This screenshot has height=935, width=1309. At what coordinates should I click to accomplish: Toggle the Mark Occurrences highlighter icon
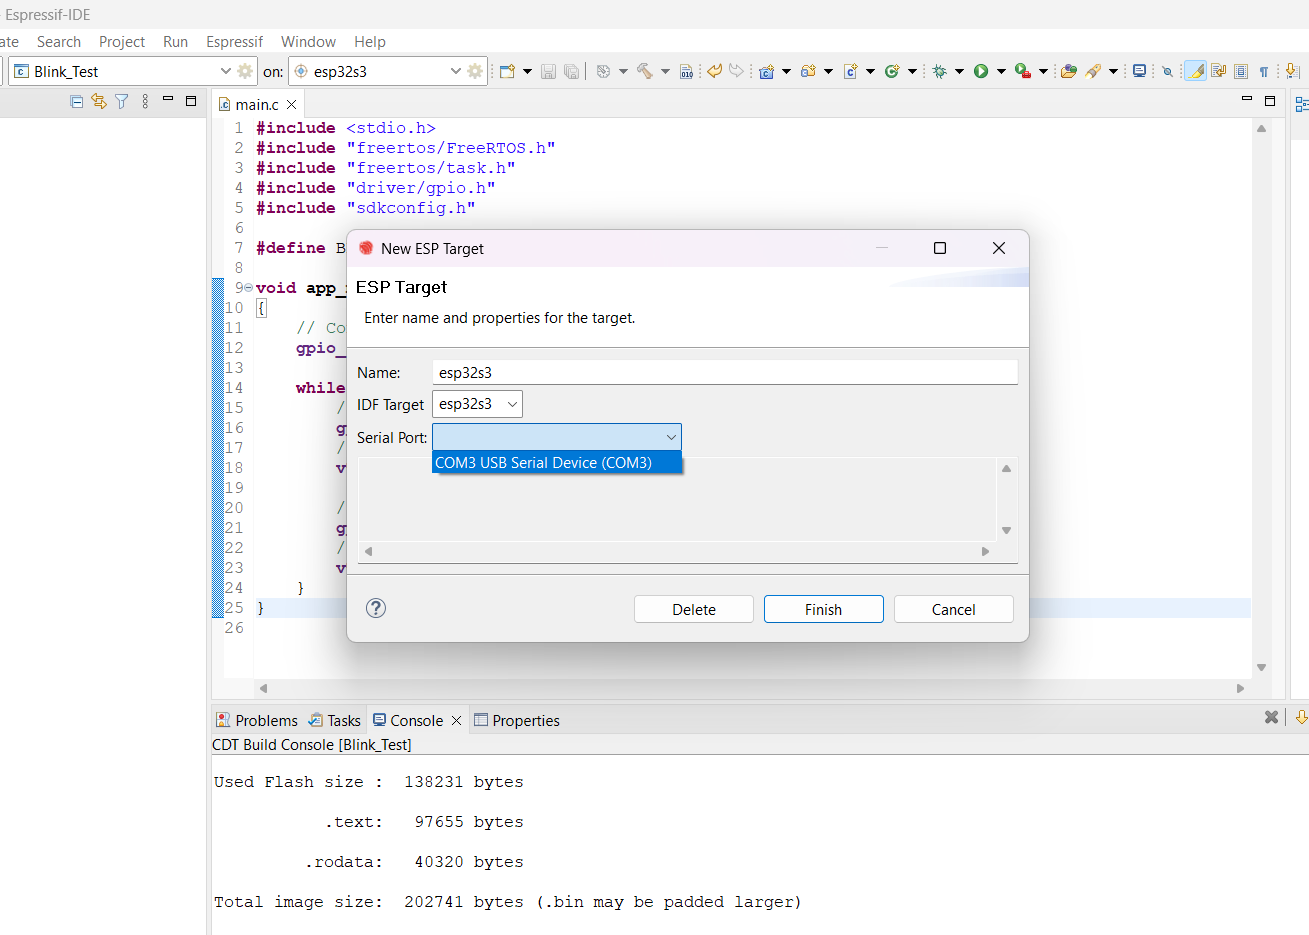tap(1195, 71)
